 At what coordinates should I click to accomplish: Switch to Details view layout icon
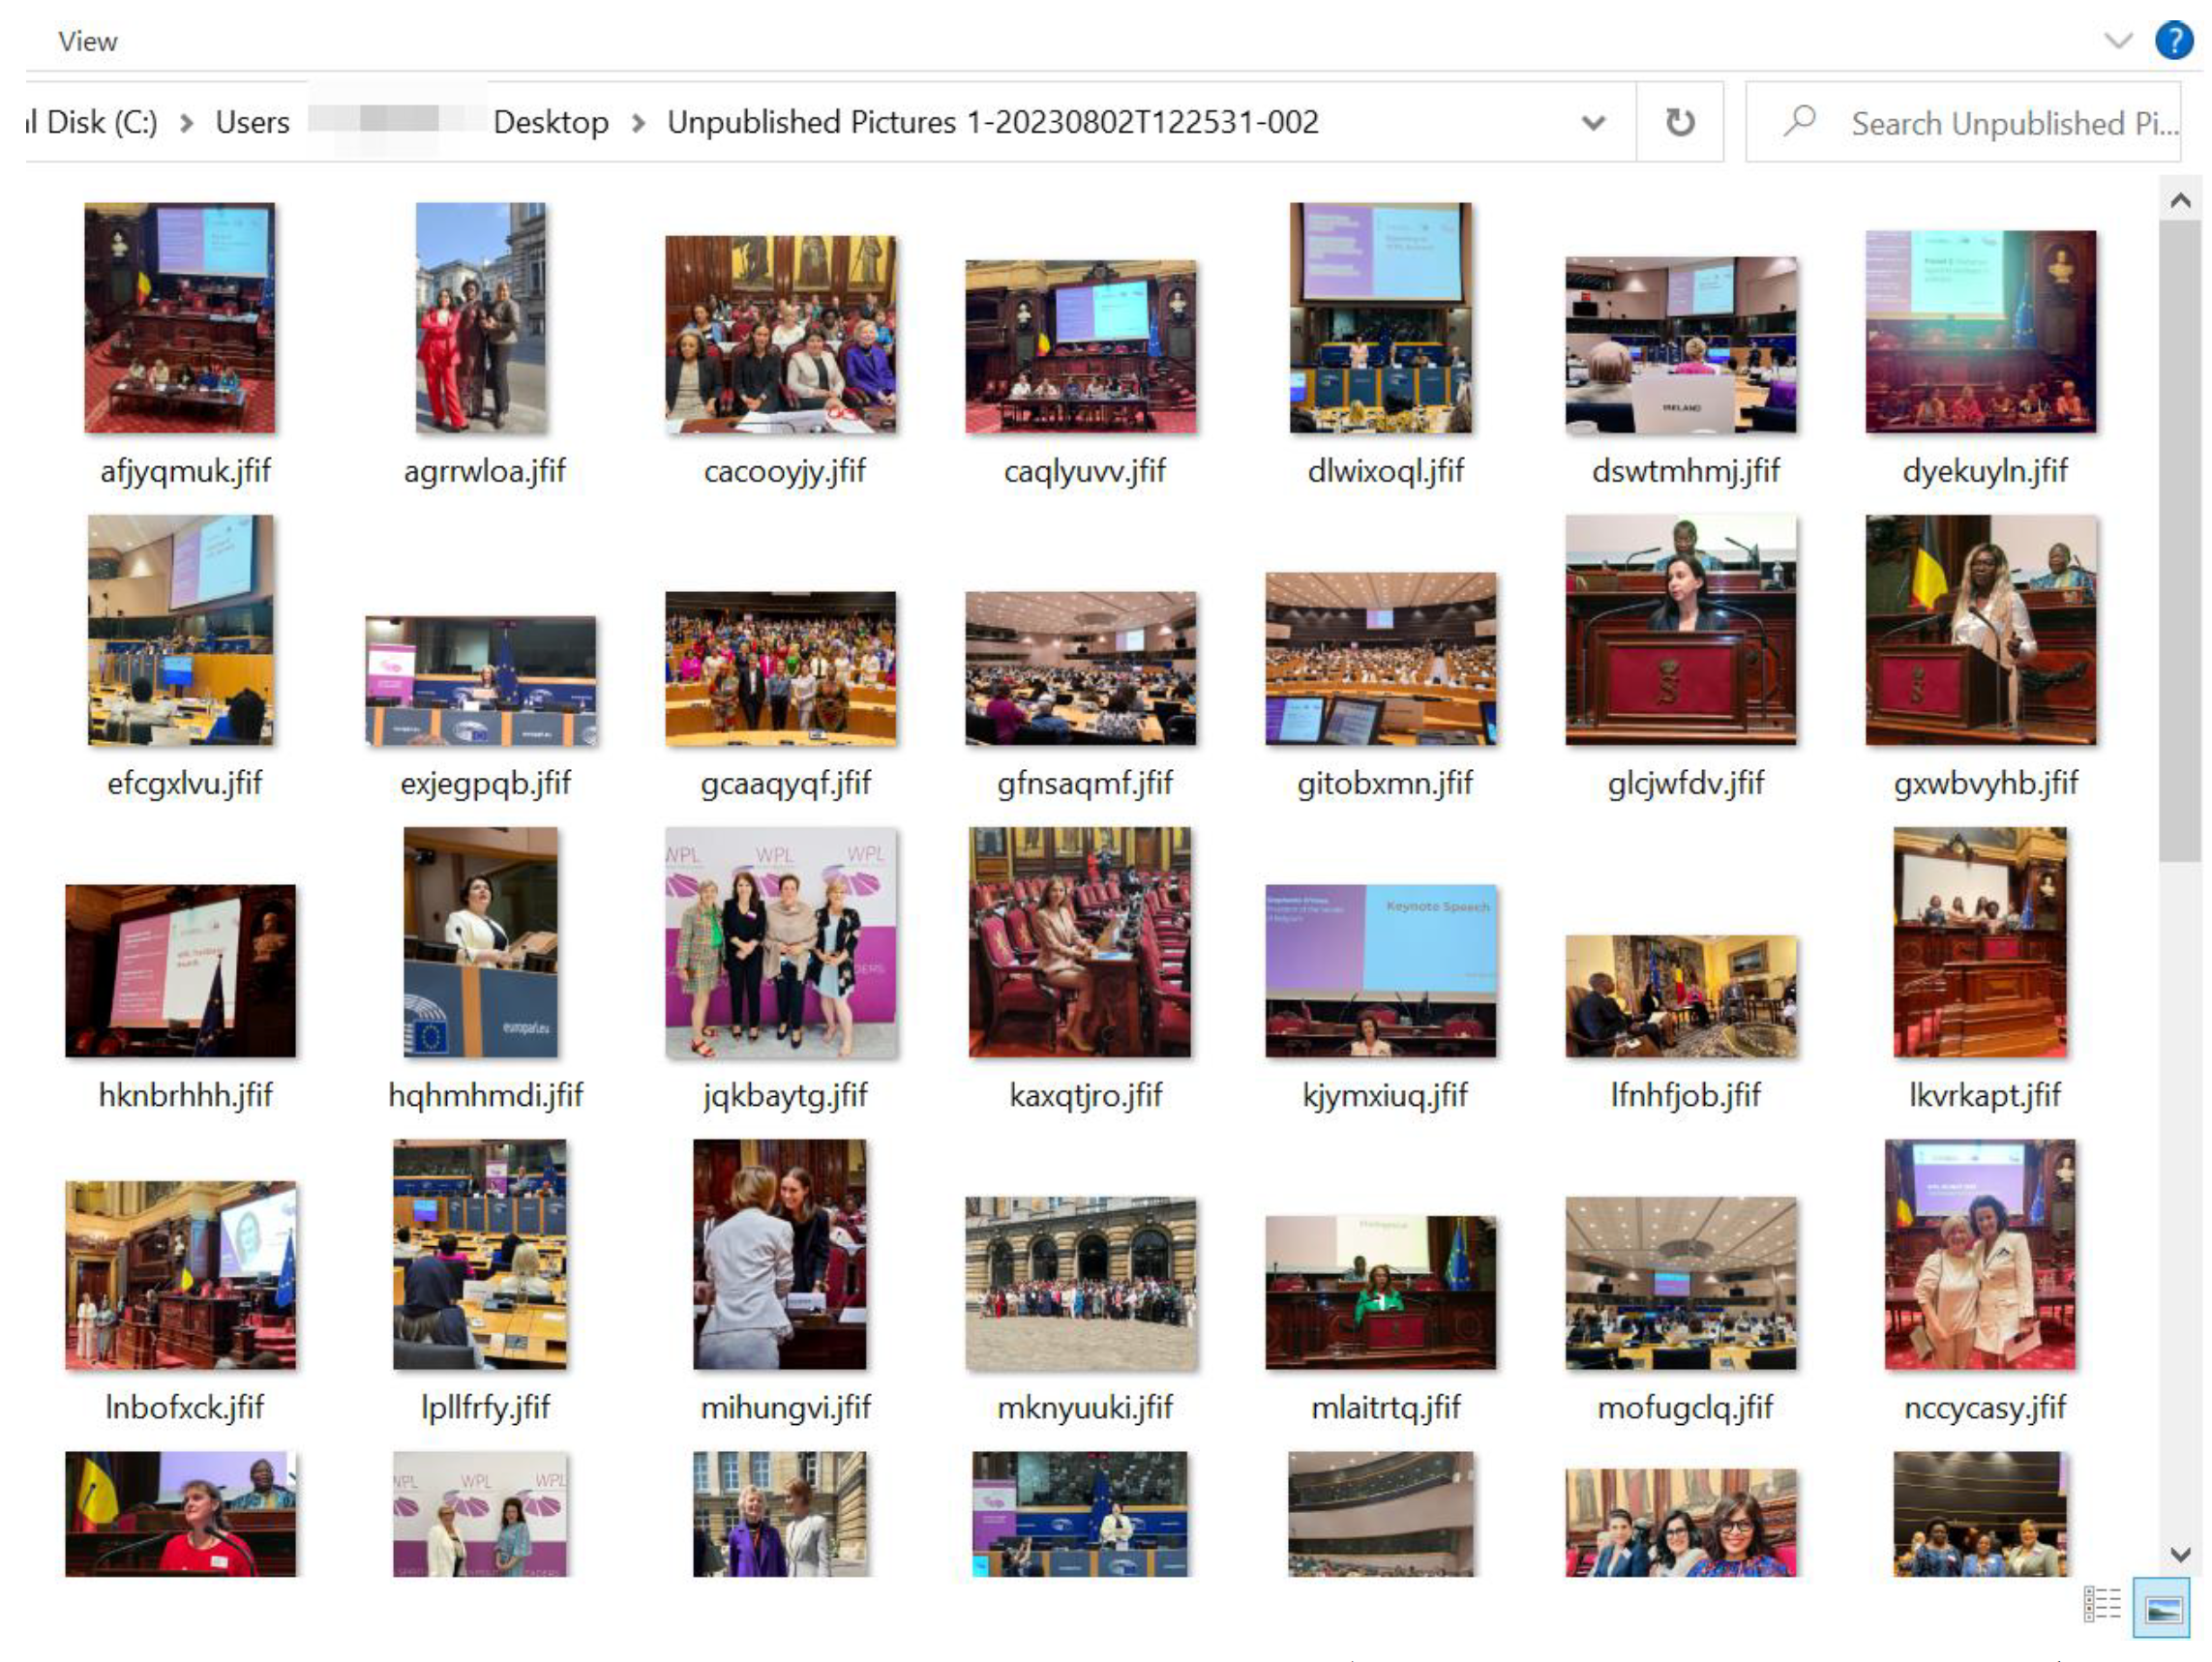pos(2102,1604)
